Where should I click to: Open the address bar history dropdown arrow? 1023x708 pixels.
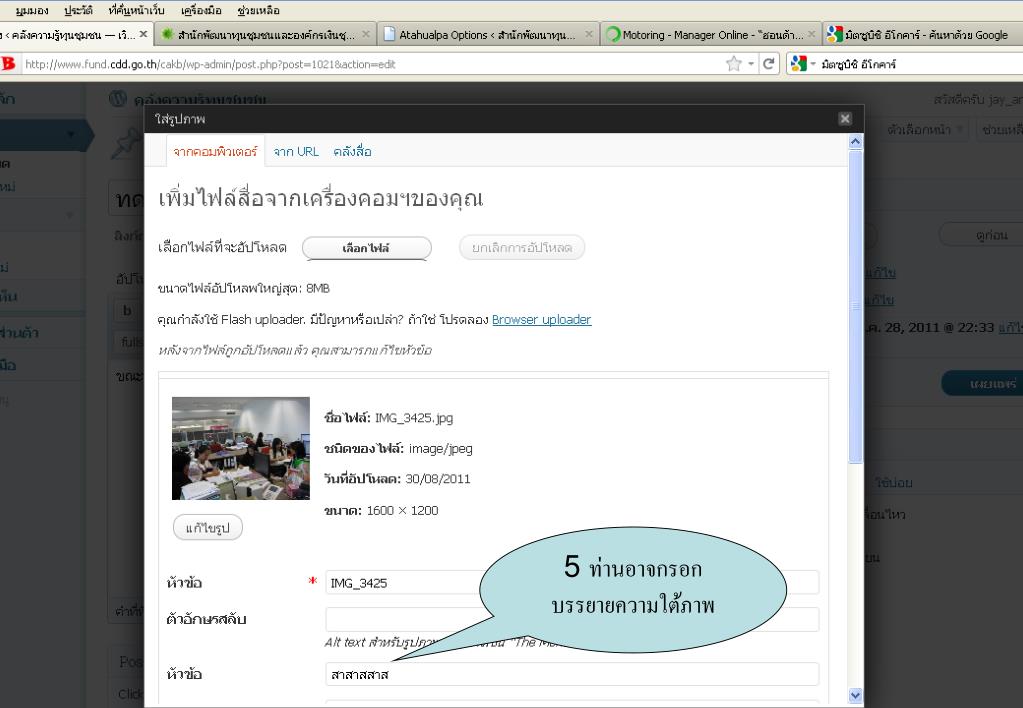point(752,63)
